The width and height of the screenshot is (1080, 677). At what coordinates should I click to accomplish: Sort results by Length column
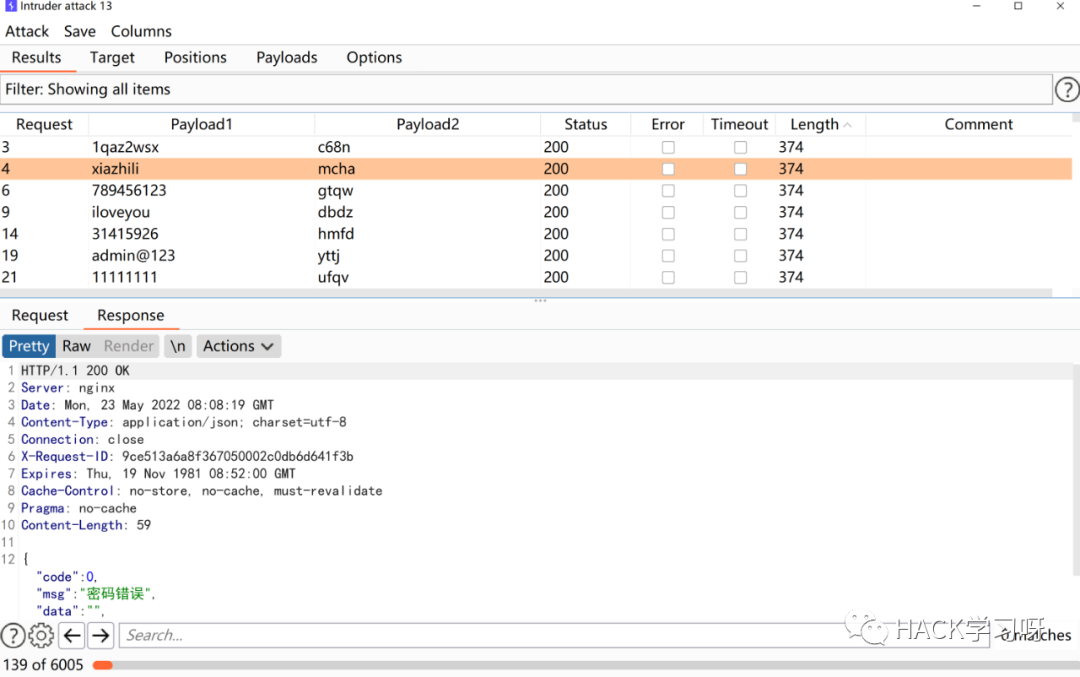click(820, 125)
